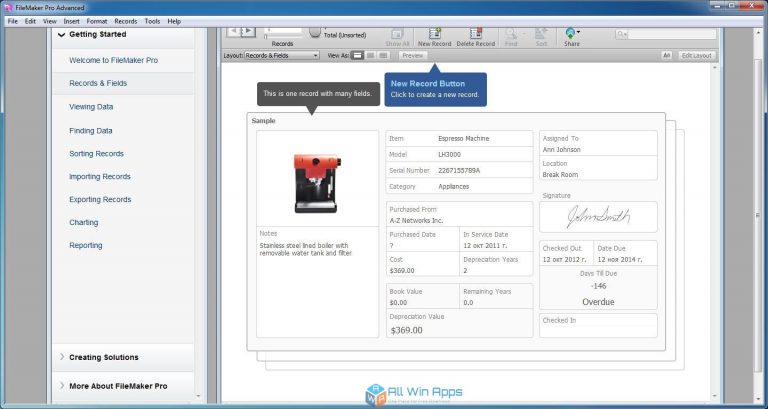Click the Share toolbar icon

pyautogui.click(x=570, y=33)
